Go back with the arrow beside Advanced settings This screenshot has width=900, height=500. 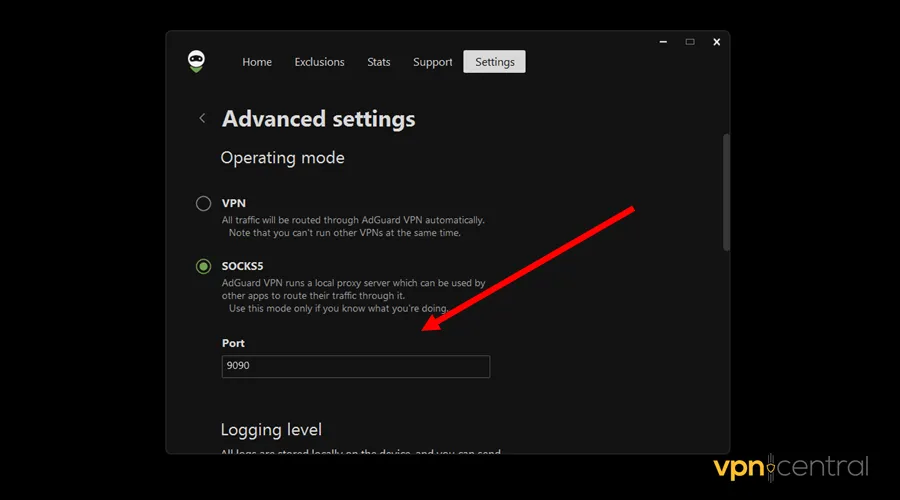point(202,118)
